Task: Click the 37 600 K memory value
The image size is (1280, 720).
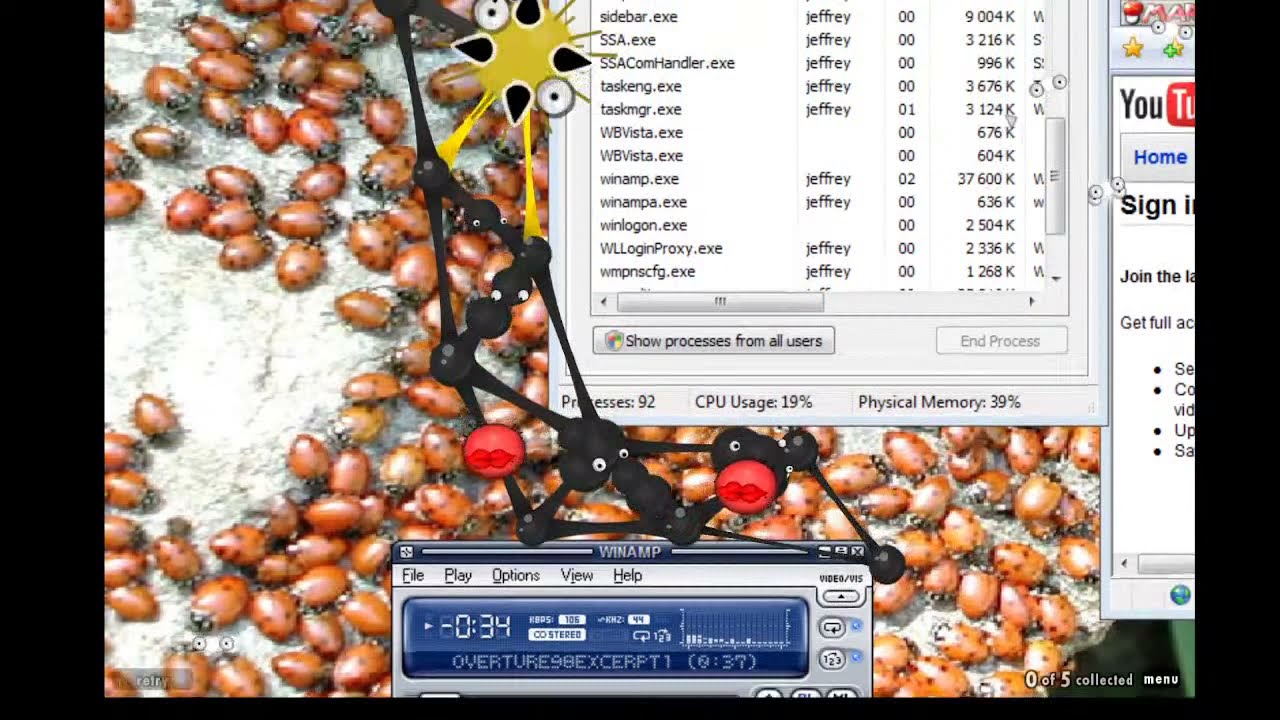Action: pos(985,179)
